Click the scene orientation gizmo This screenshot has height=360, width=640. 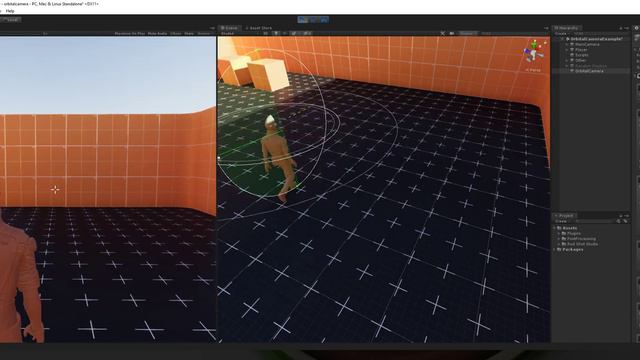pyautogui.click(x=534, y=52)
